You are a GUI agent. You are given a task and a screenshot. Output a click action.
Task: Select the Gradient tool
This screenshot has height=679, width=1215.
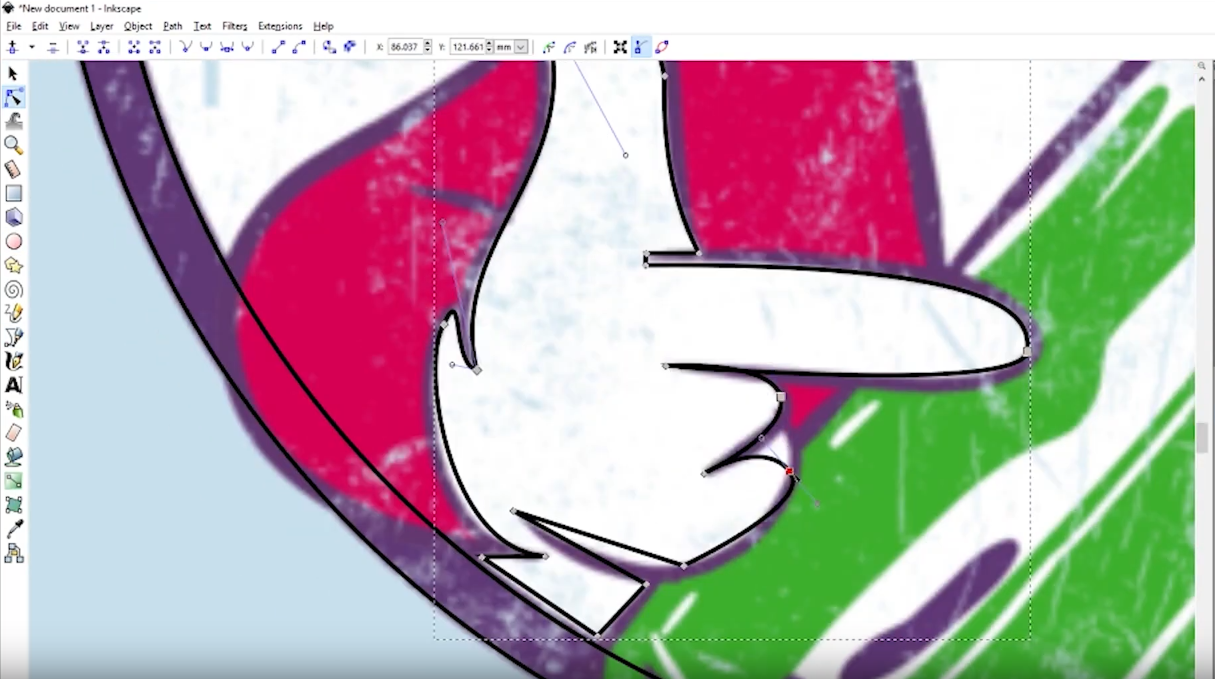(x=13, y=481)
